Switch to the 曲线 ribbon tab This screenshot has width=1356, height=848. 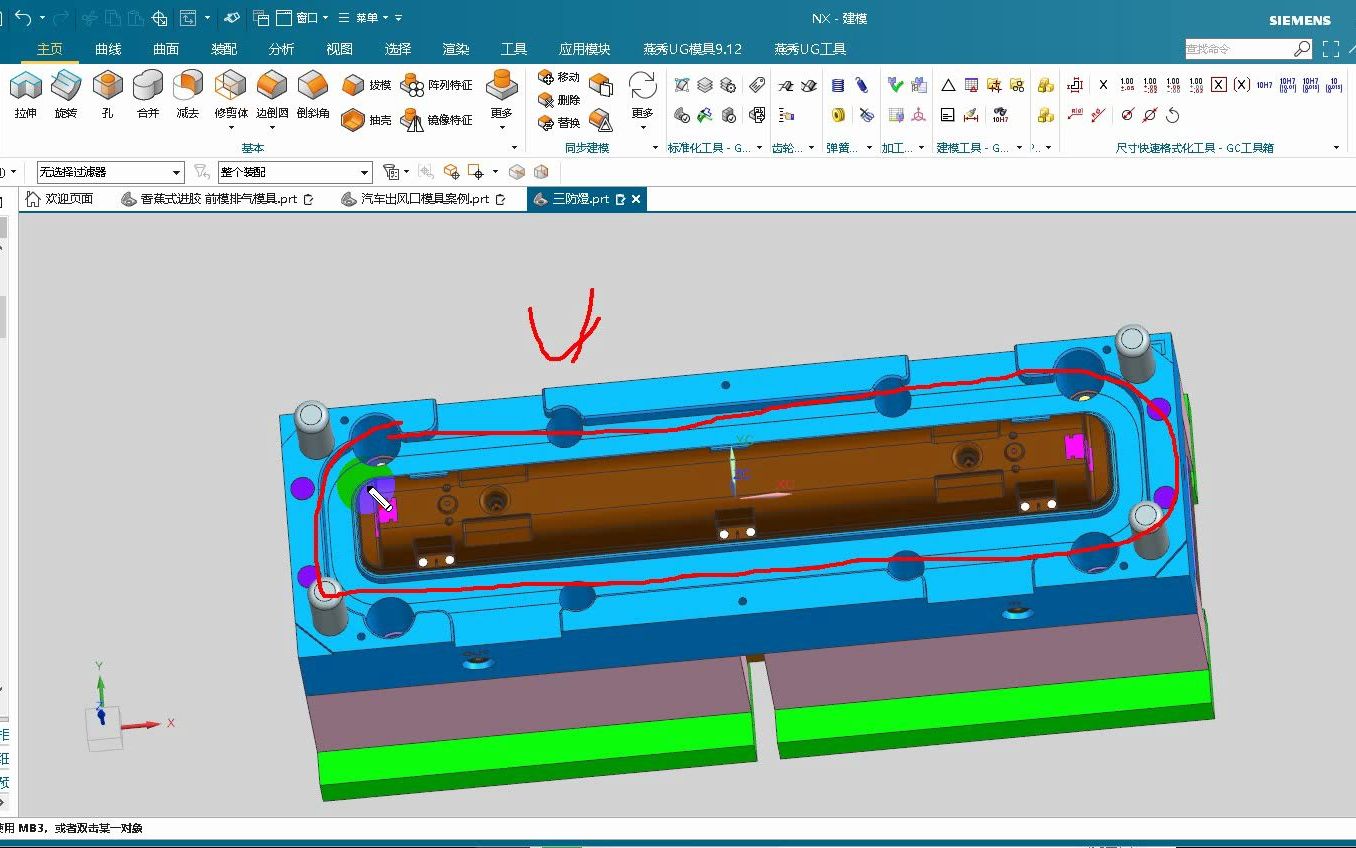(108, 49)
